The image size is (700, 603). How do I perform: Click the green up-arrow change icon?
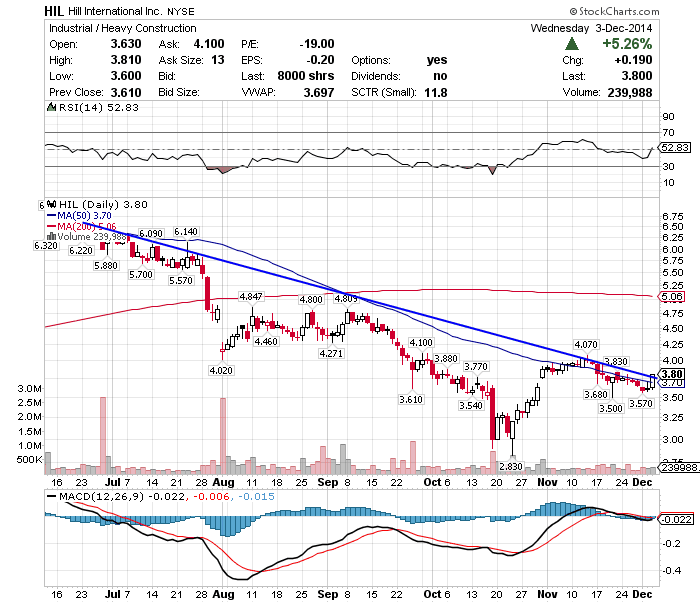click(x=572, y=44)
